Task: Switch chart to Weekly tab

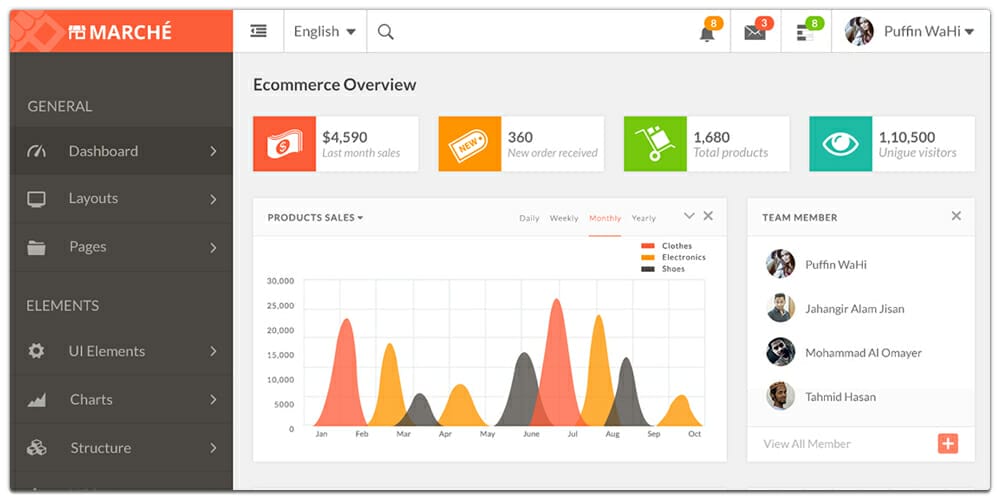Action: pos(564,218)
